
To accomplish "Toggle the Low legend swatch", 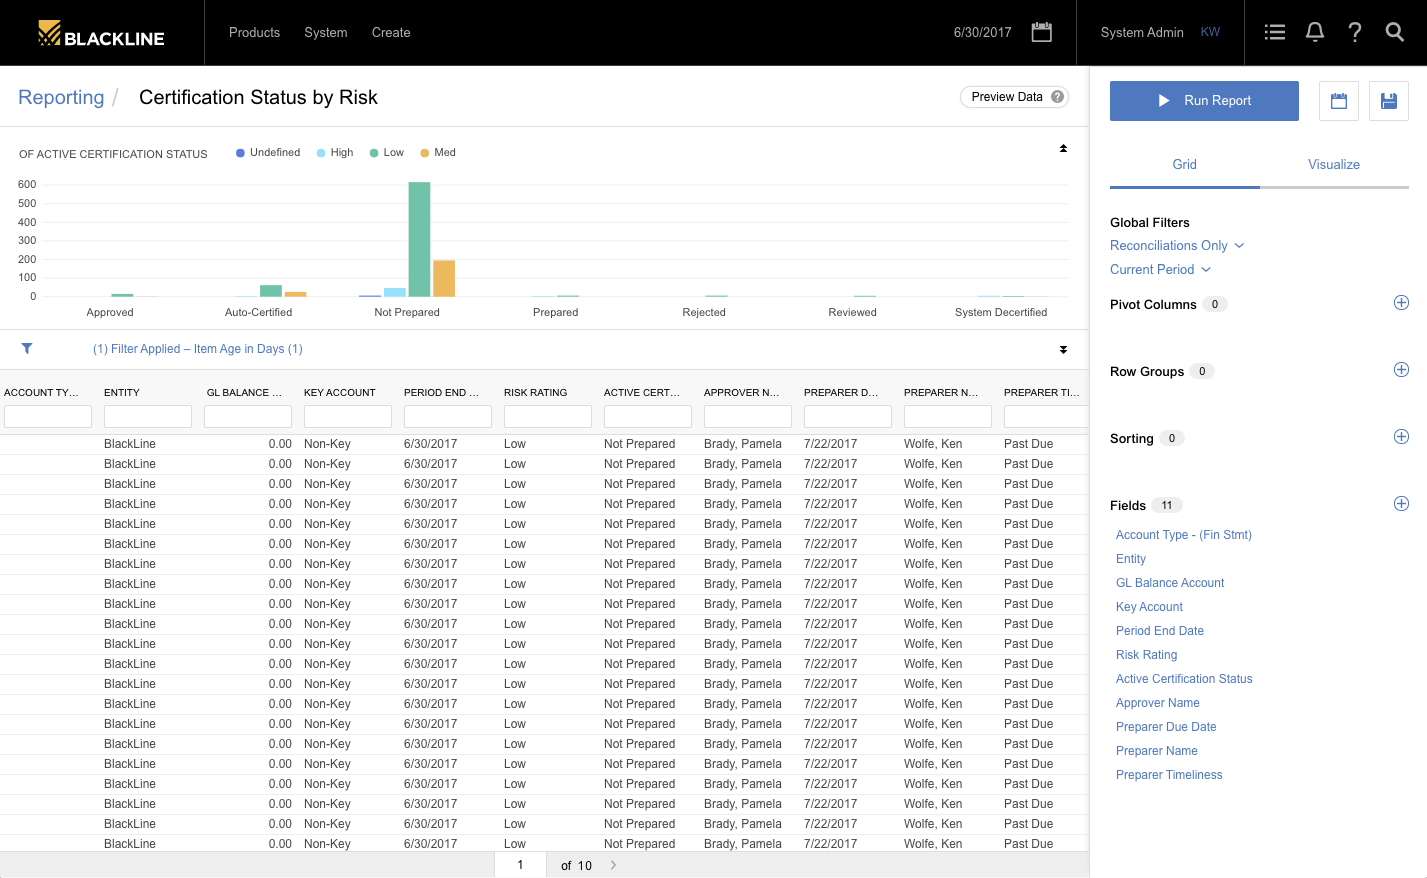I will point(374,153).
